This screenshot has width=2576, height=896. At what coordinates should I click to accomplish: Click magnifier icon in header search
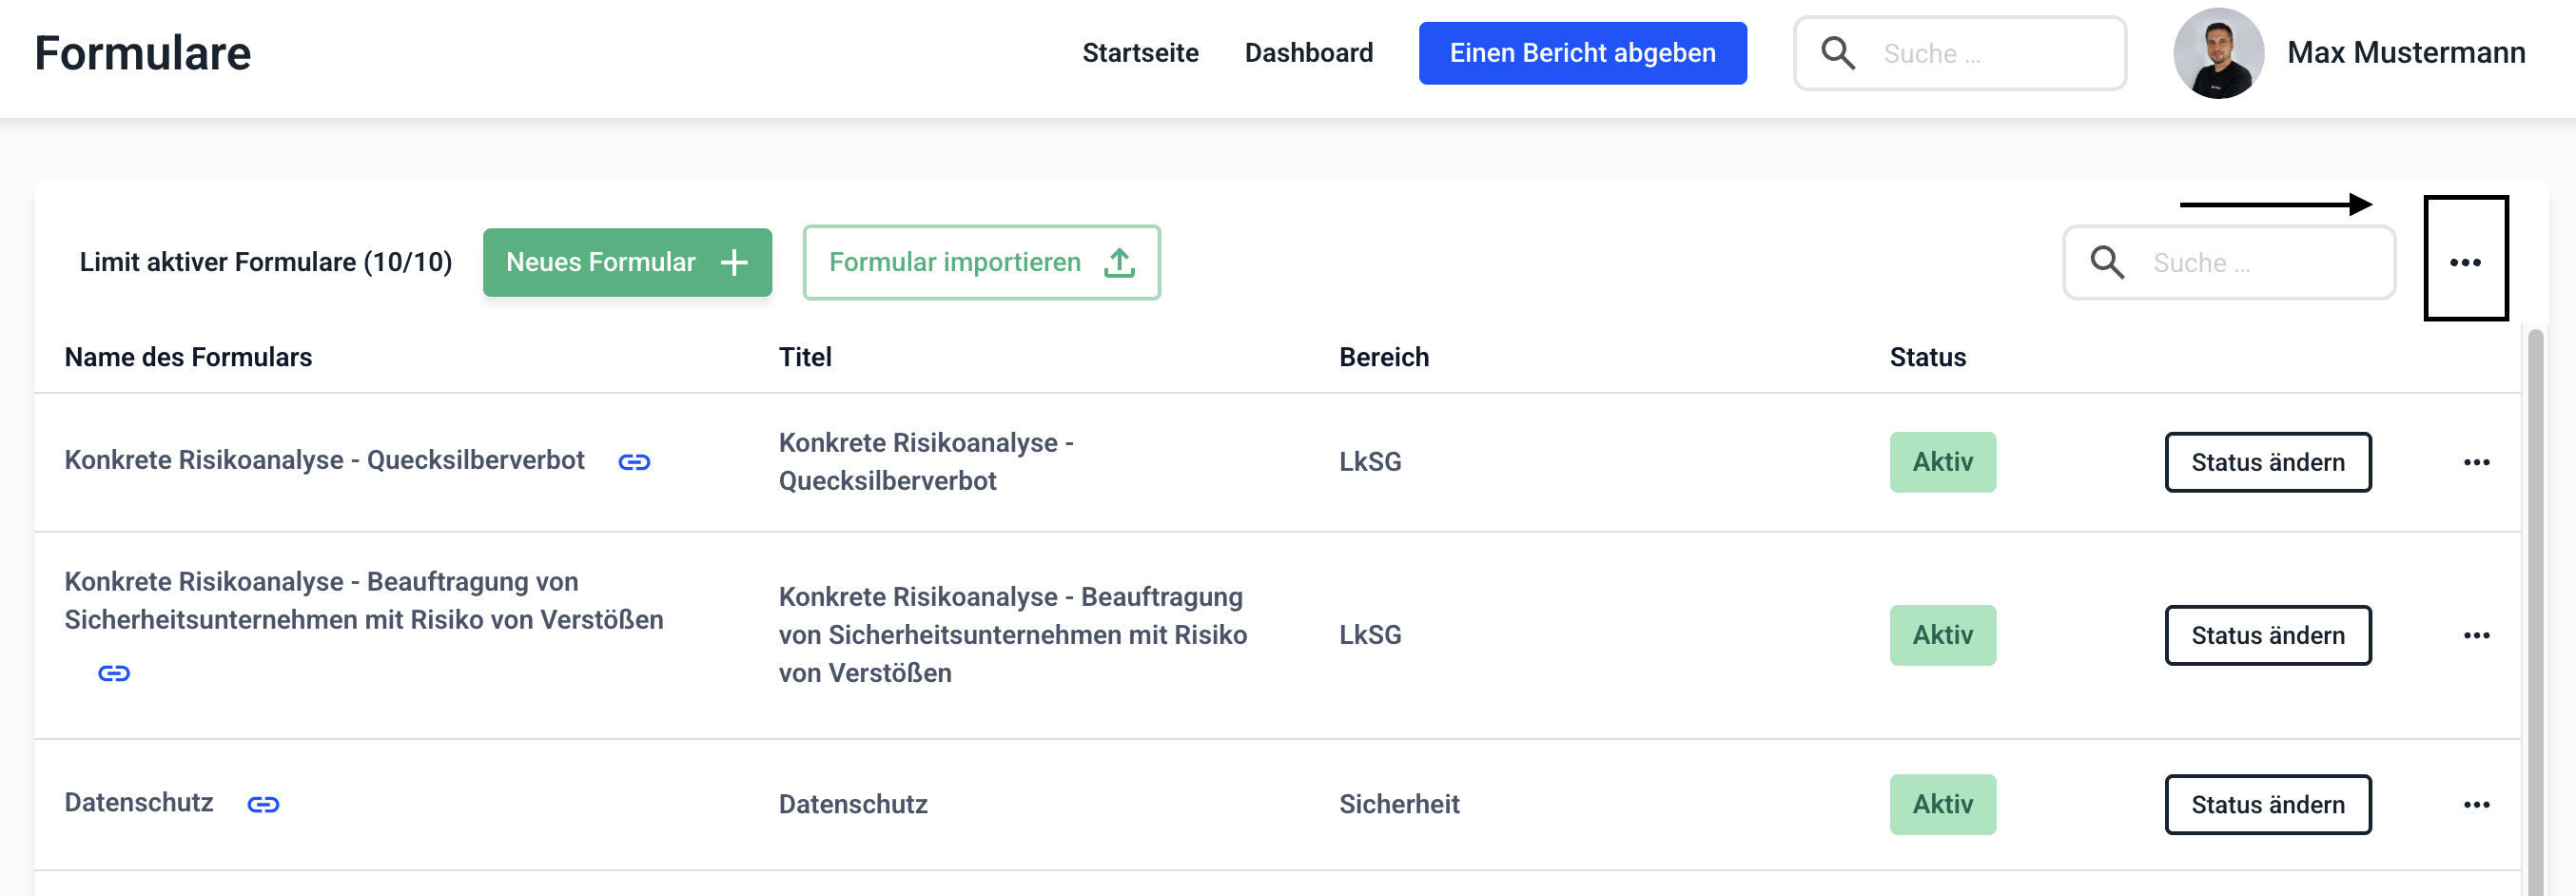[1838, 53]
